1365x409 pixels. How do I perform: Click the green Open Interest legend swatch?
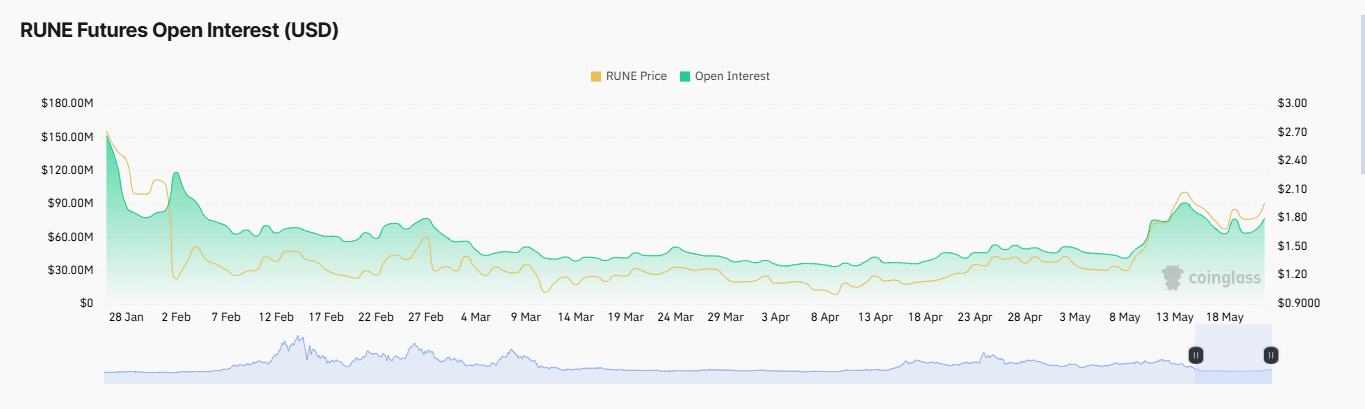[685, 76]
